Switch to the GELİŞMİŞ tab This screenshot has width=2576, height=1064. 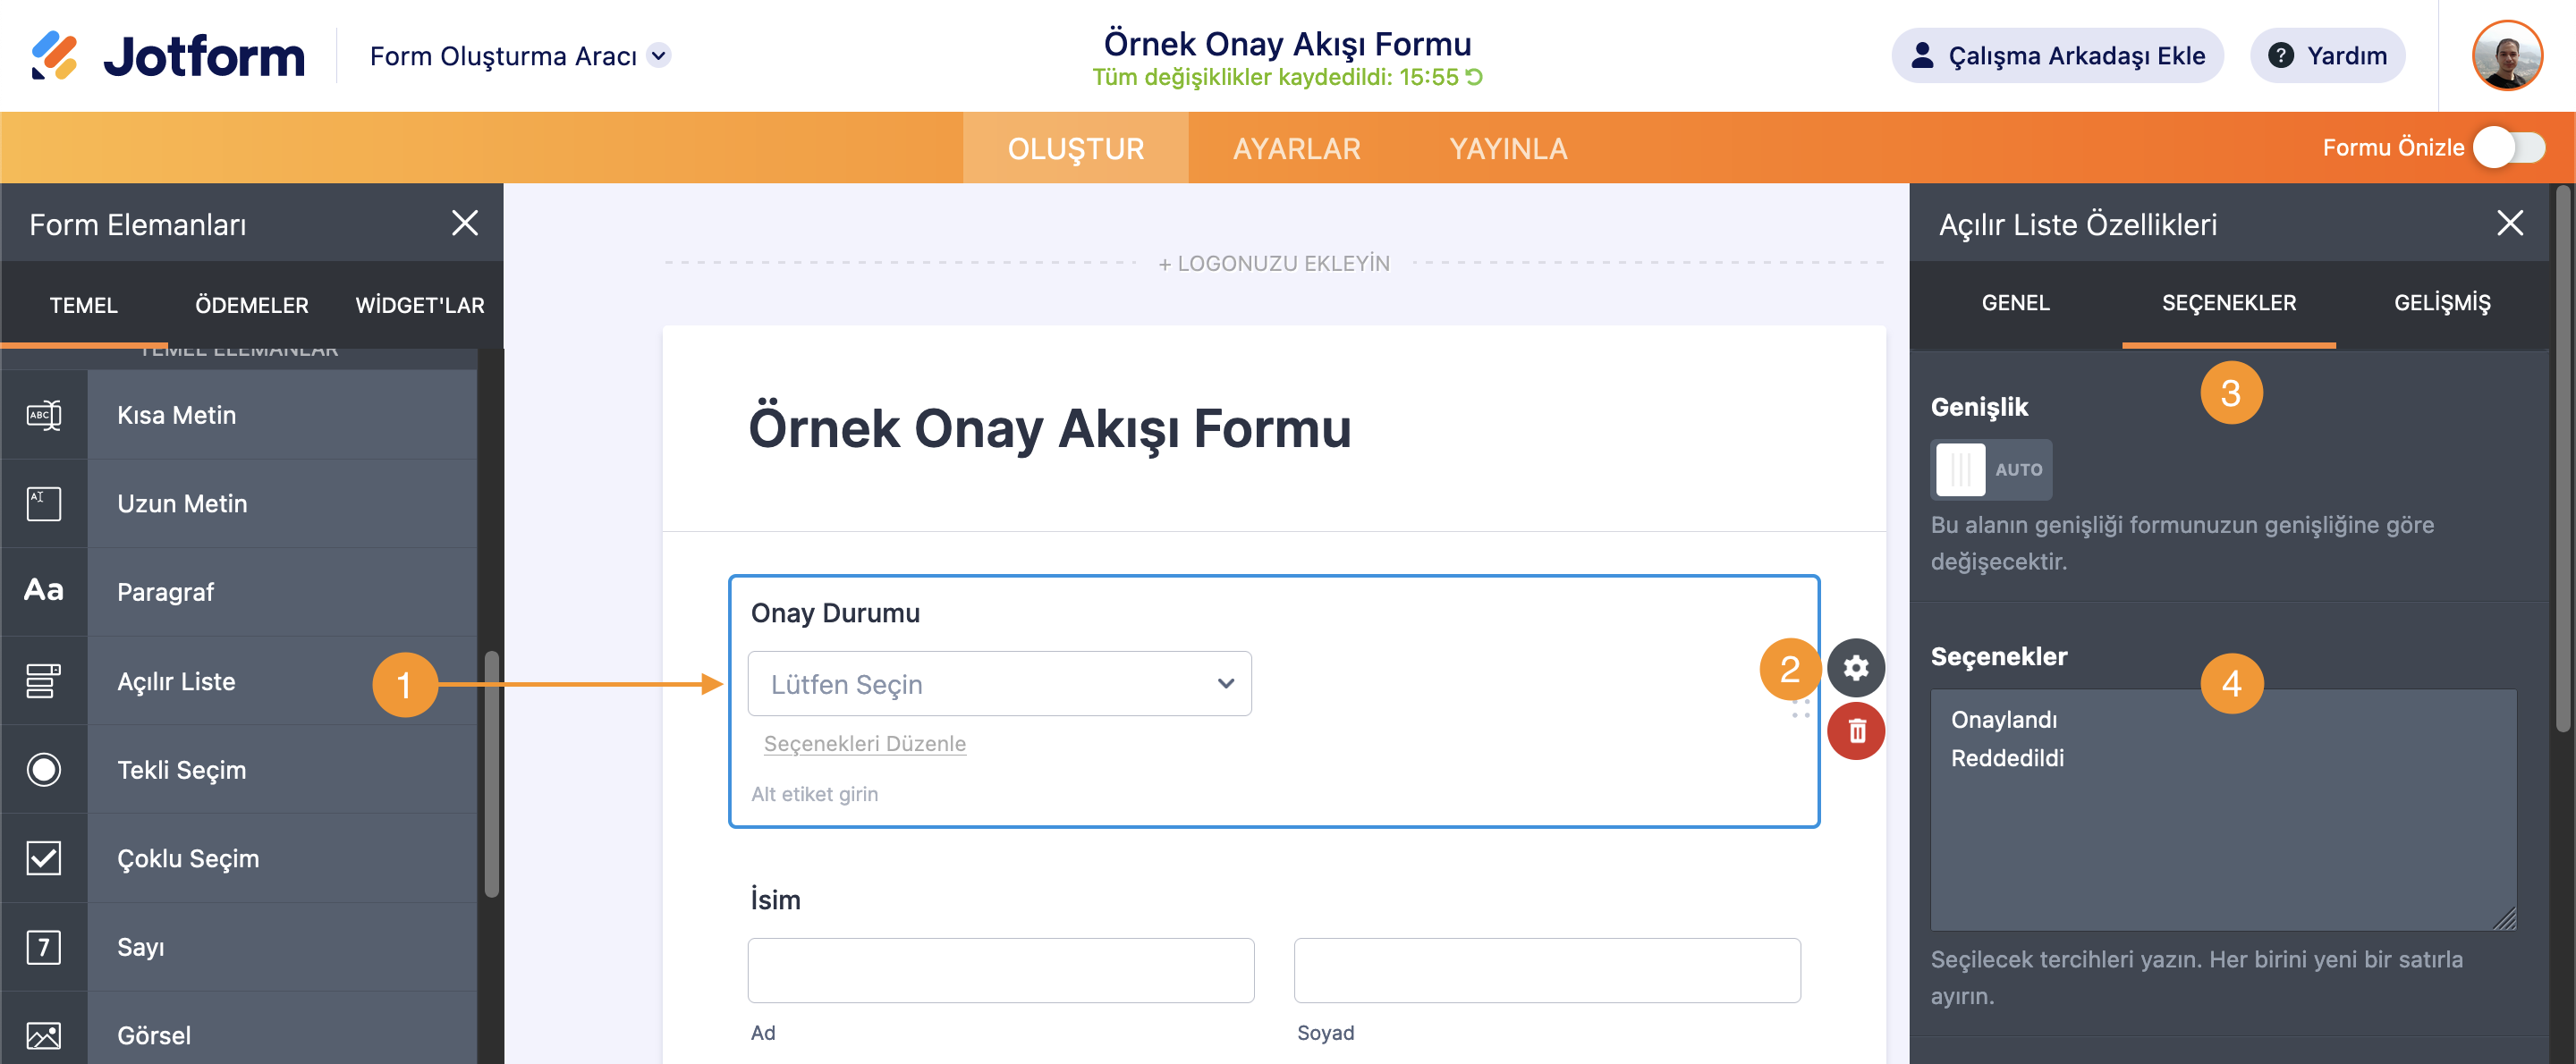[x=2441, y=303]
